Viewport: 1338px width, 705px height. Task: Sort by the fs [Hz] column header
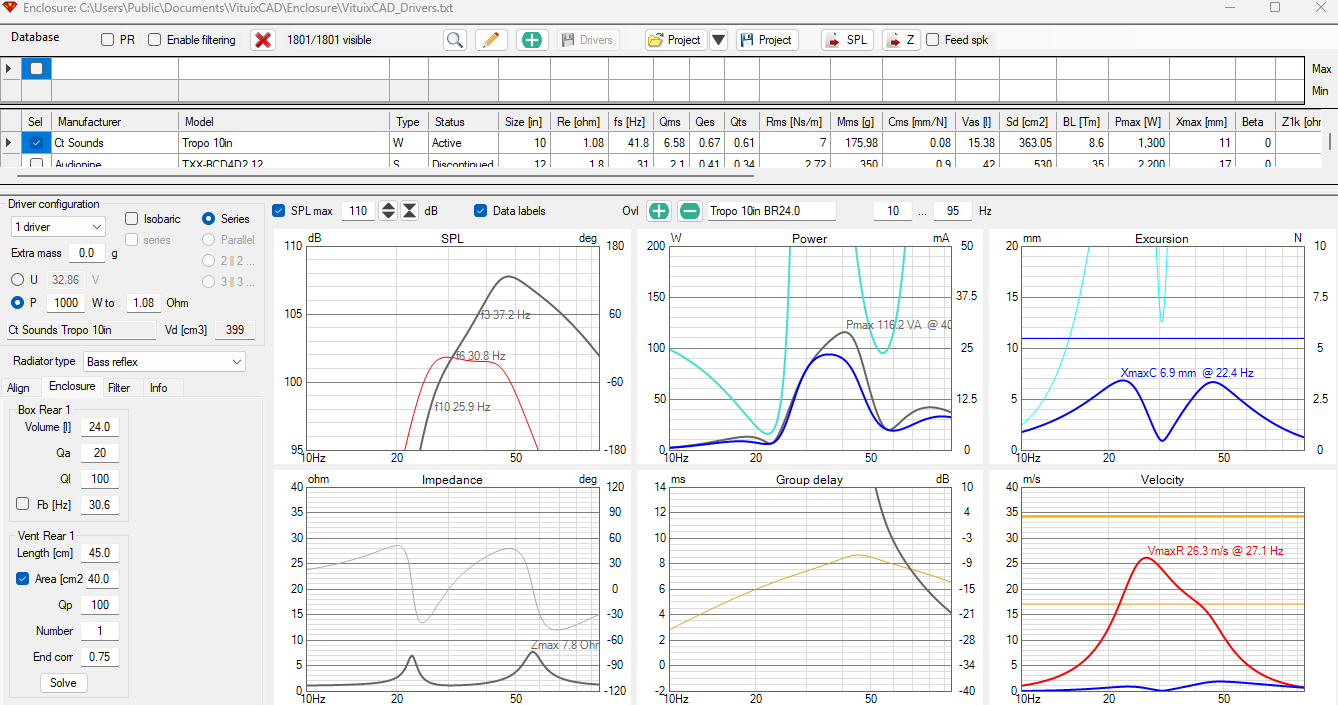(x=631, y=121)
